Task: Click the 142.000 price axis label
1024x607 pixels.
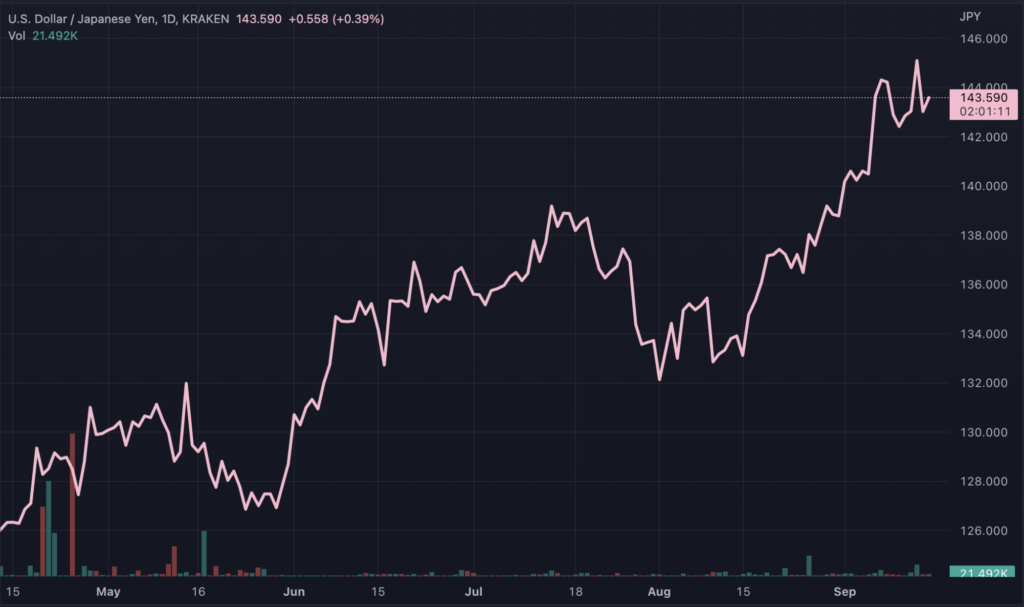Action: pos(984,137)
